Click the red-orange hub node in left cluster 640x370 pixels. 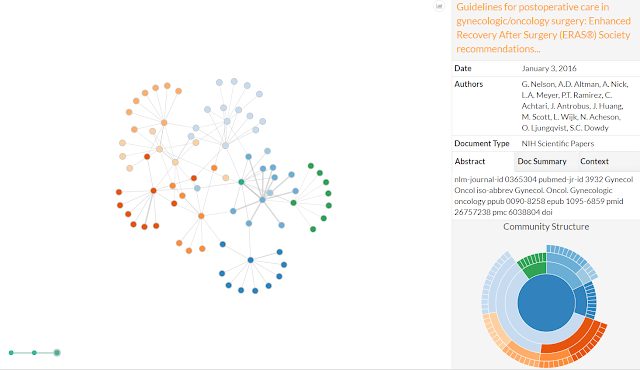click(153, 191)
